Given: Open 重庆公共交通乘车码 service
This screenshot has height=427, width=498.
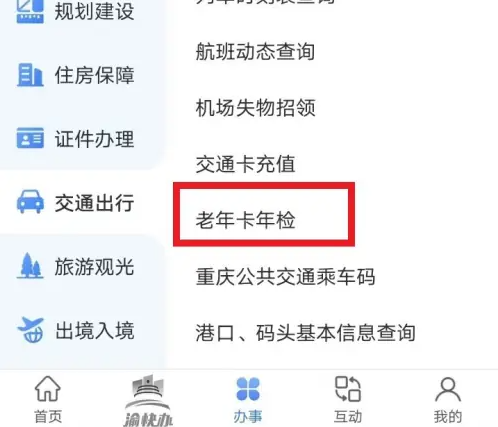Looking at the screenshot, I should 285,276.
